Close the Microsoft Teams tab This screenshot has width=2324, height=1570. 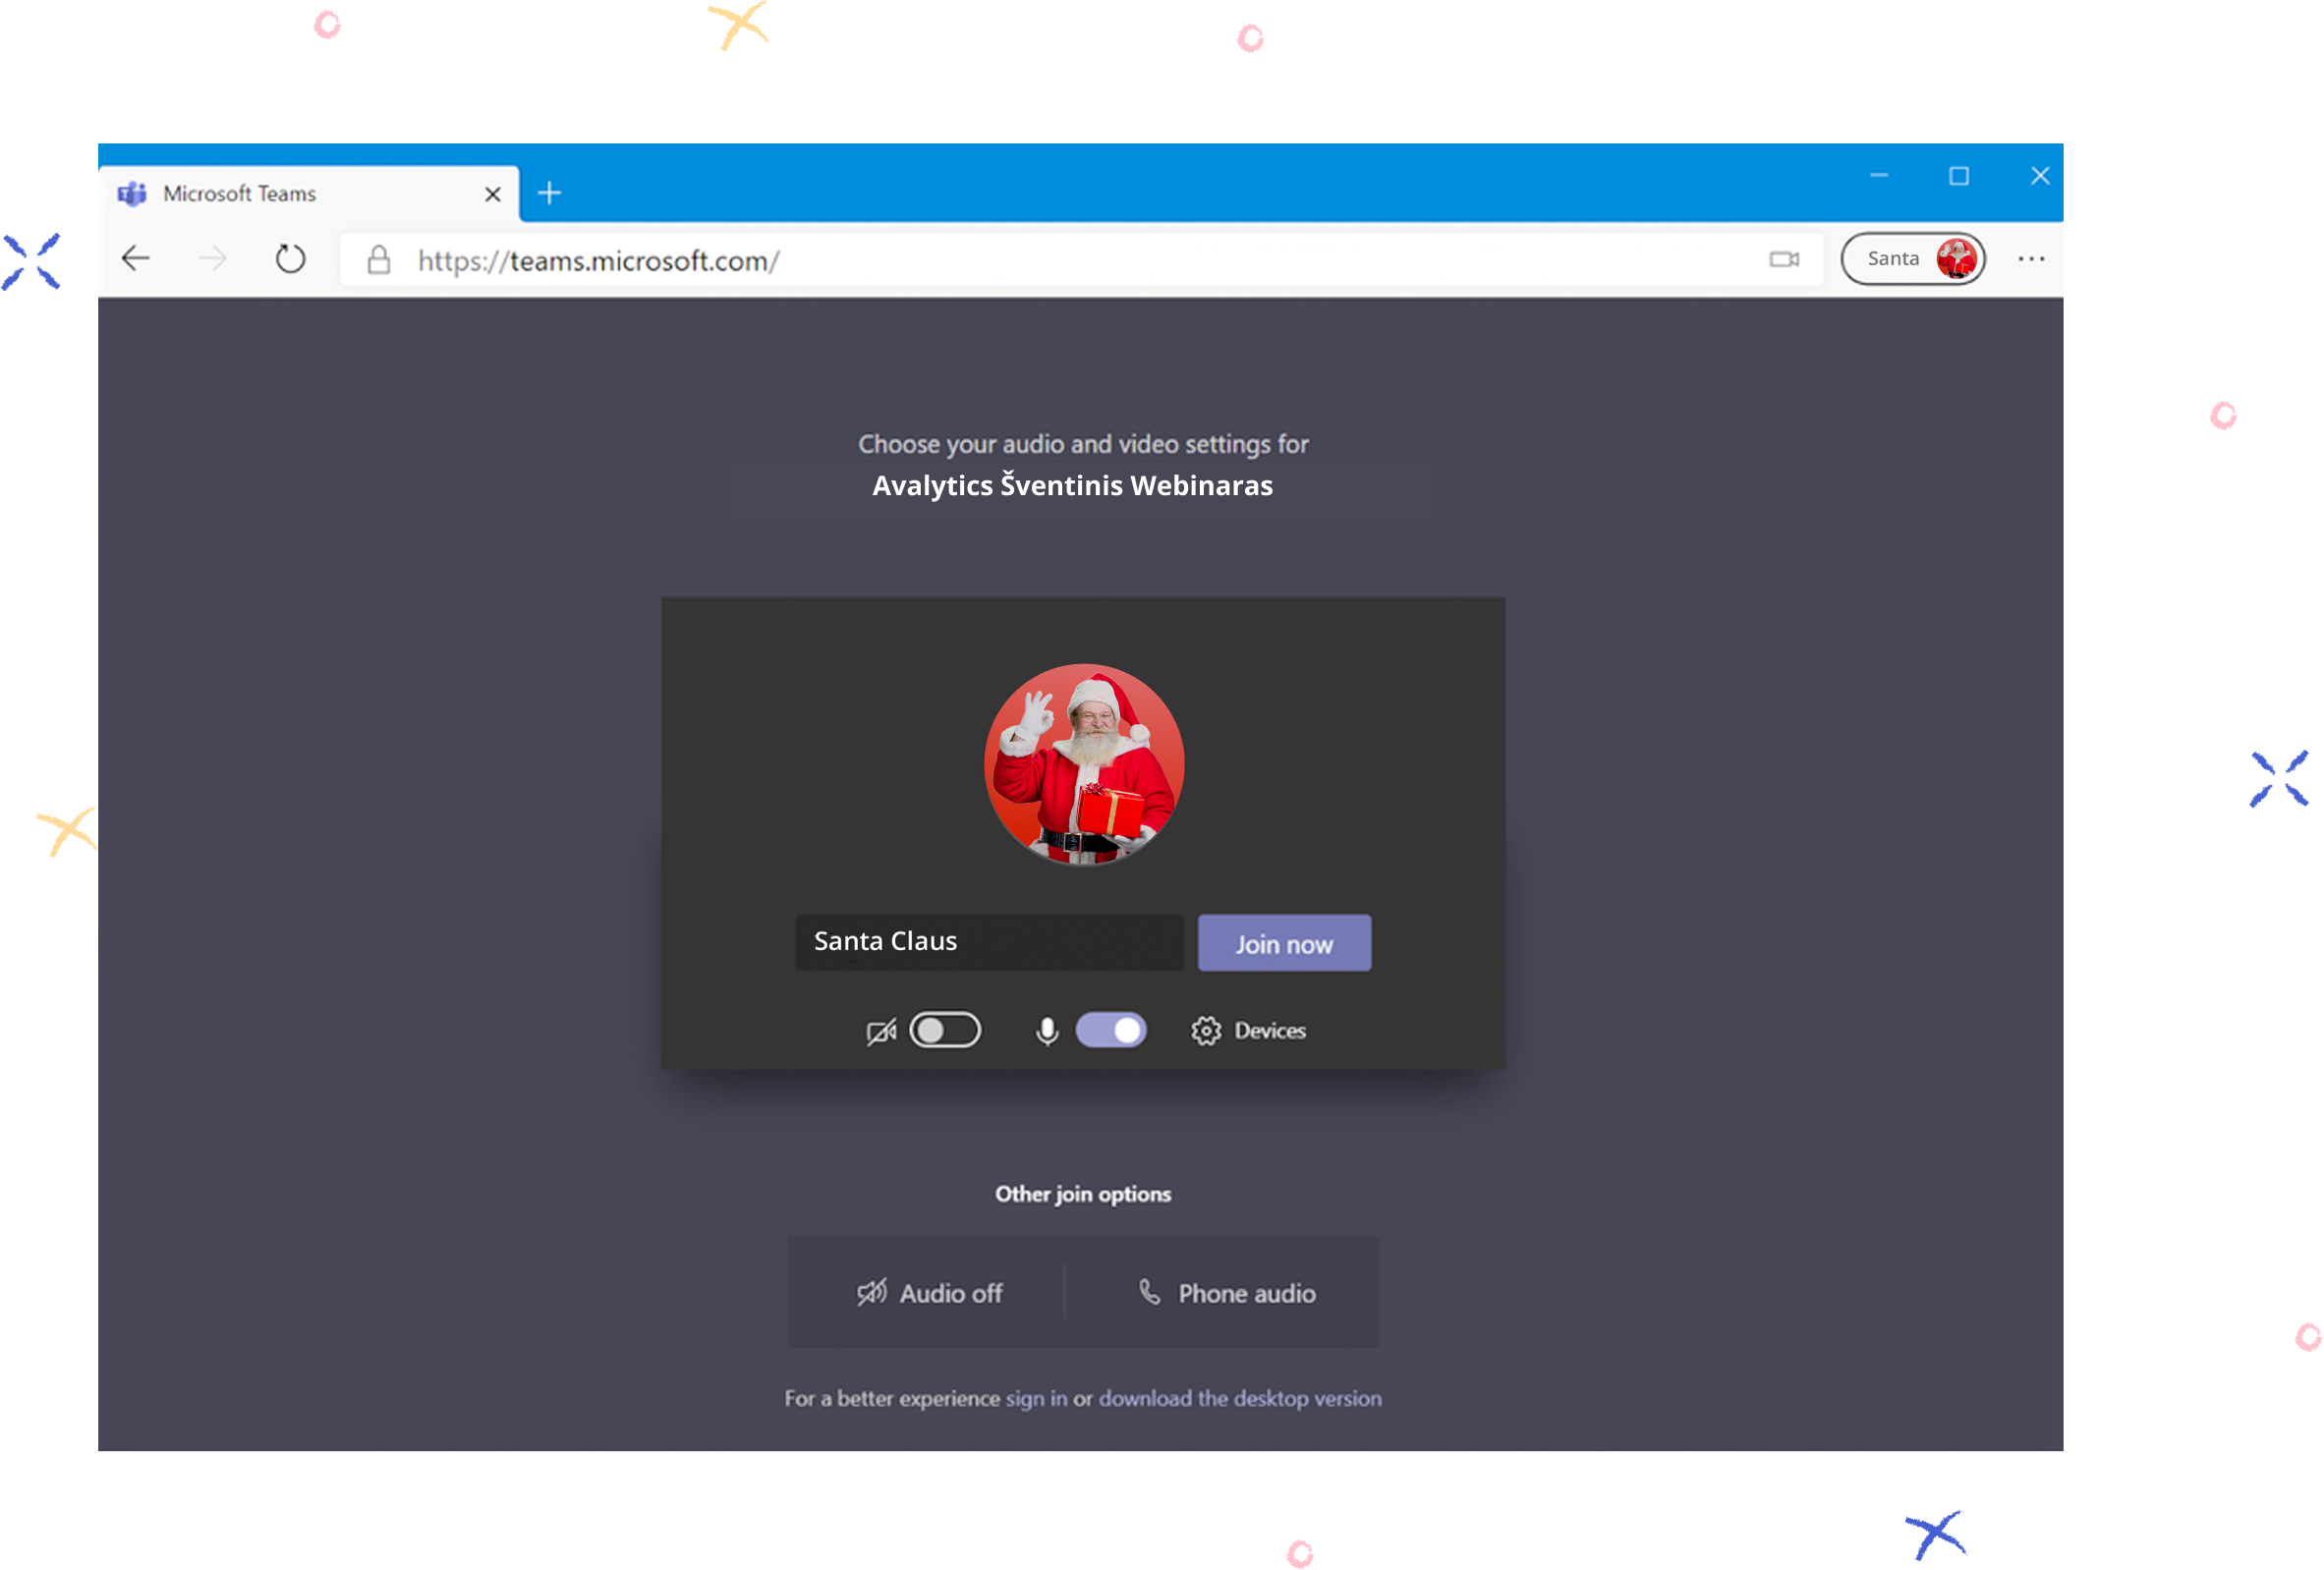(493, 194)
